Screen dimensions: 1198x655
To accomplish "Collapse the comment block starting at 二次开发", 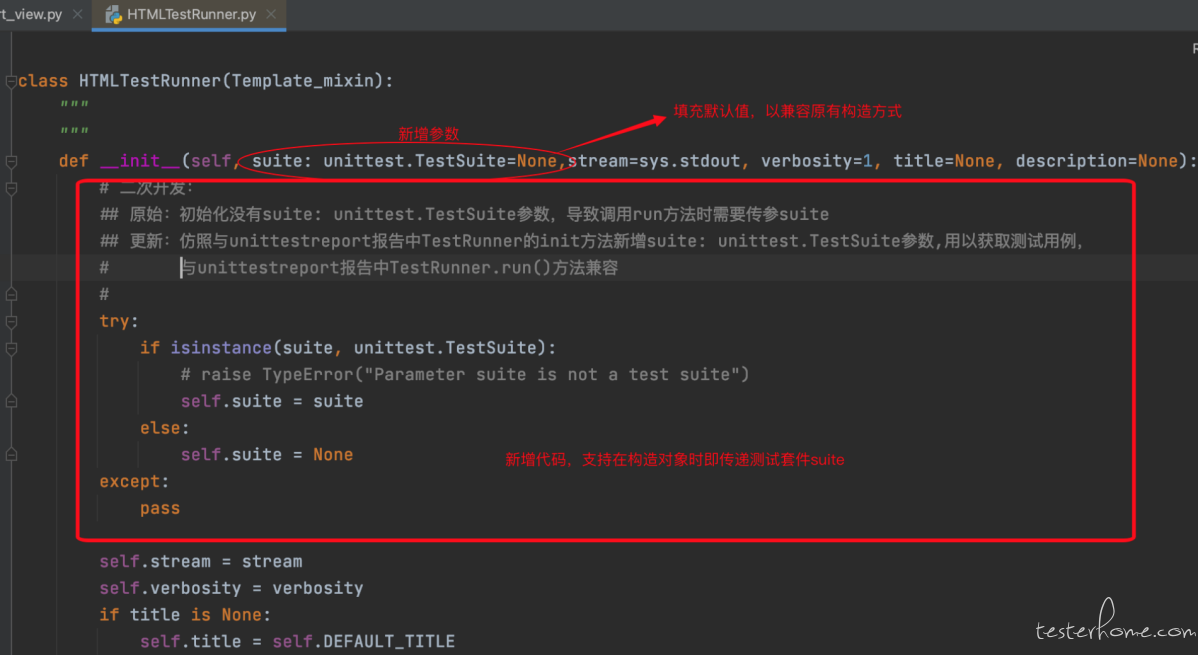I will 11,188.
